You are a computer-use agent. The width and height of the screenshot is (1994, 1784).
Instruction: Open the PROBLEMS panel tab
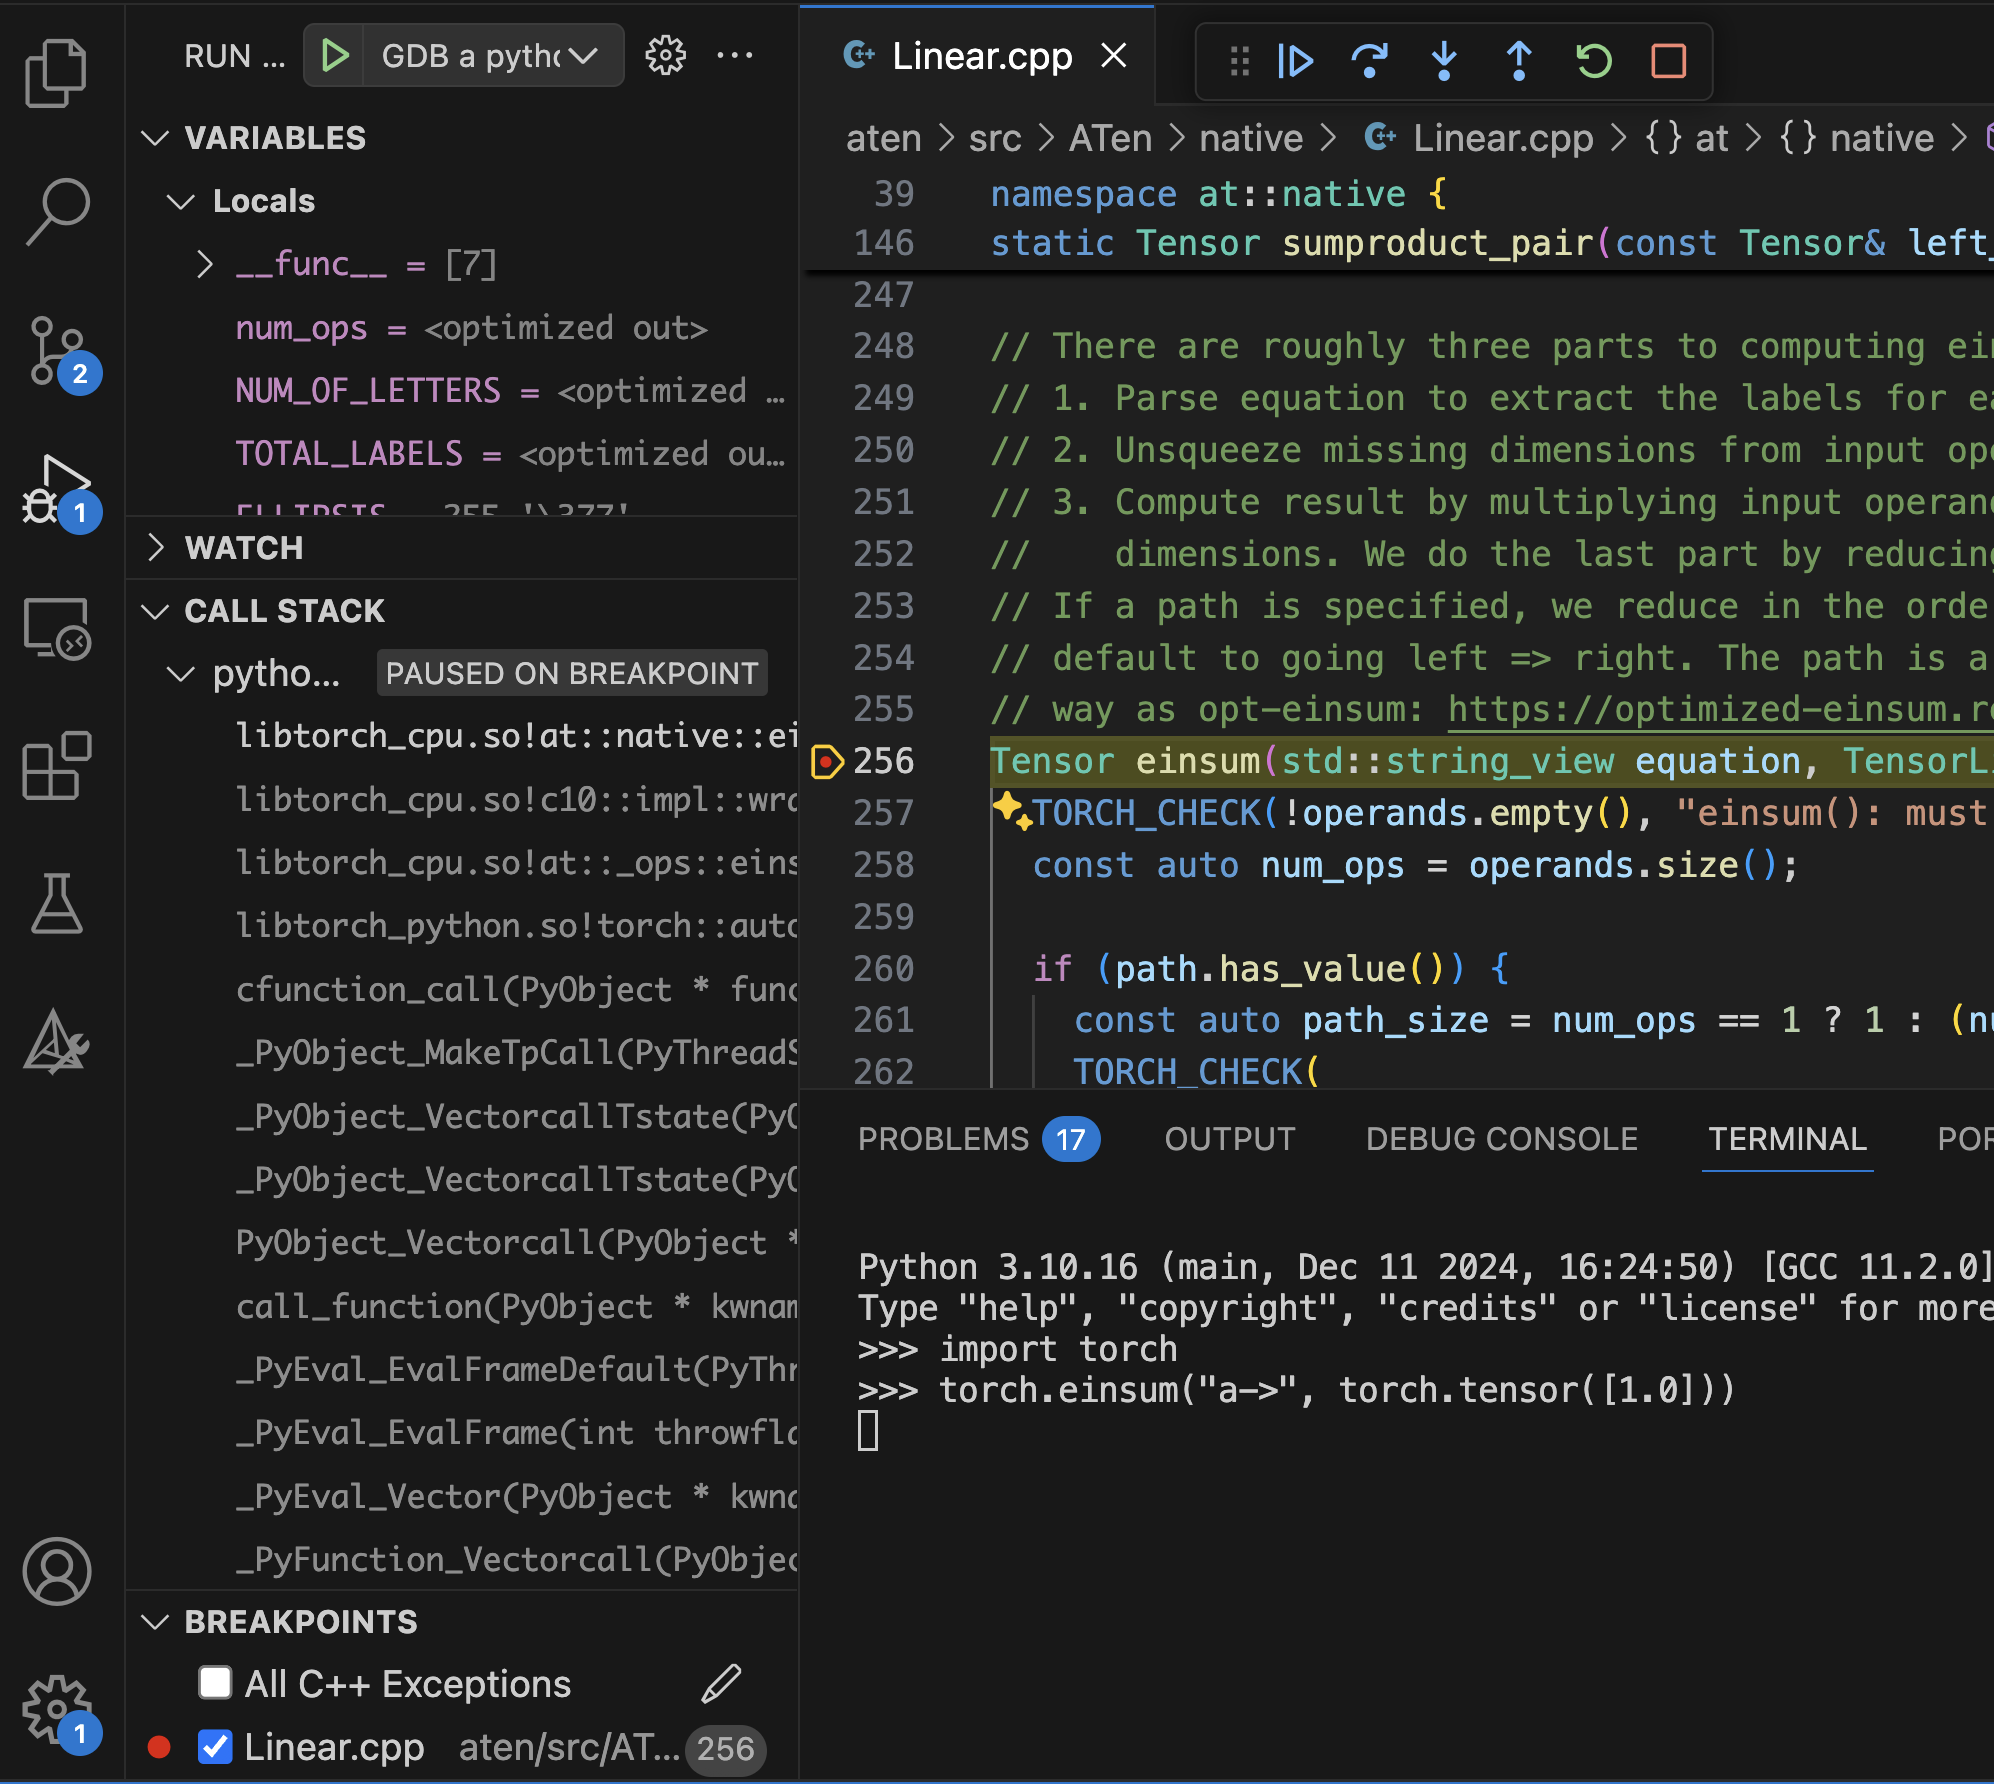(943, 1139)
